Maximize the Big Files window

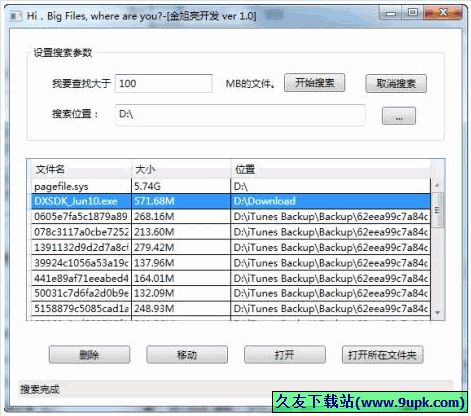point(413,13)
